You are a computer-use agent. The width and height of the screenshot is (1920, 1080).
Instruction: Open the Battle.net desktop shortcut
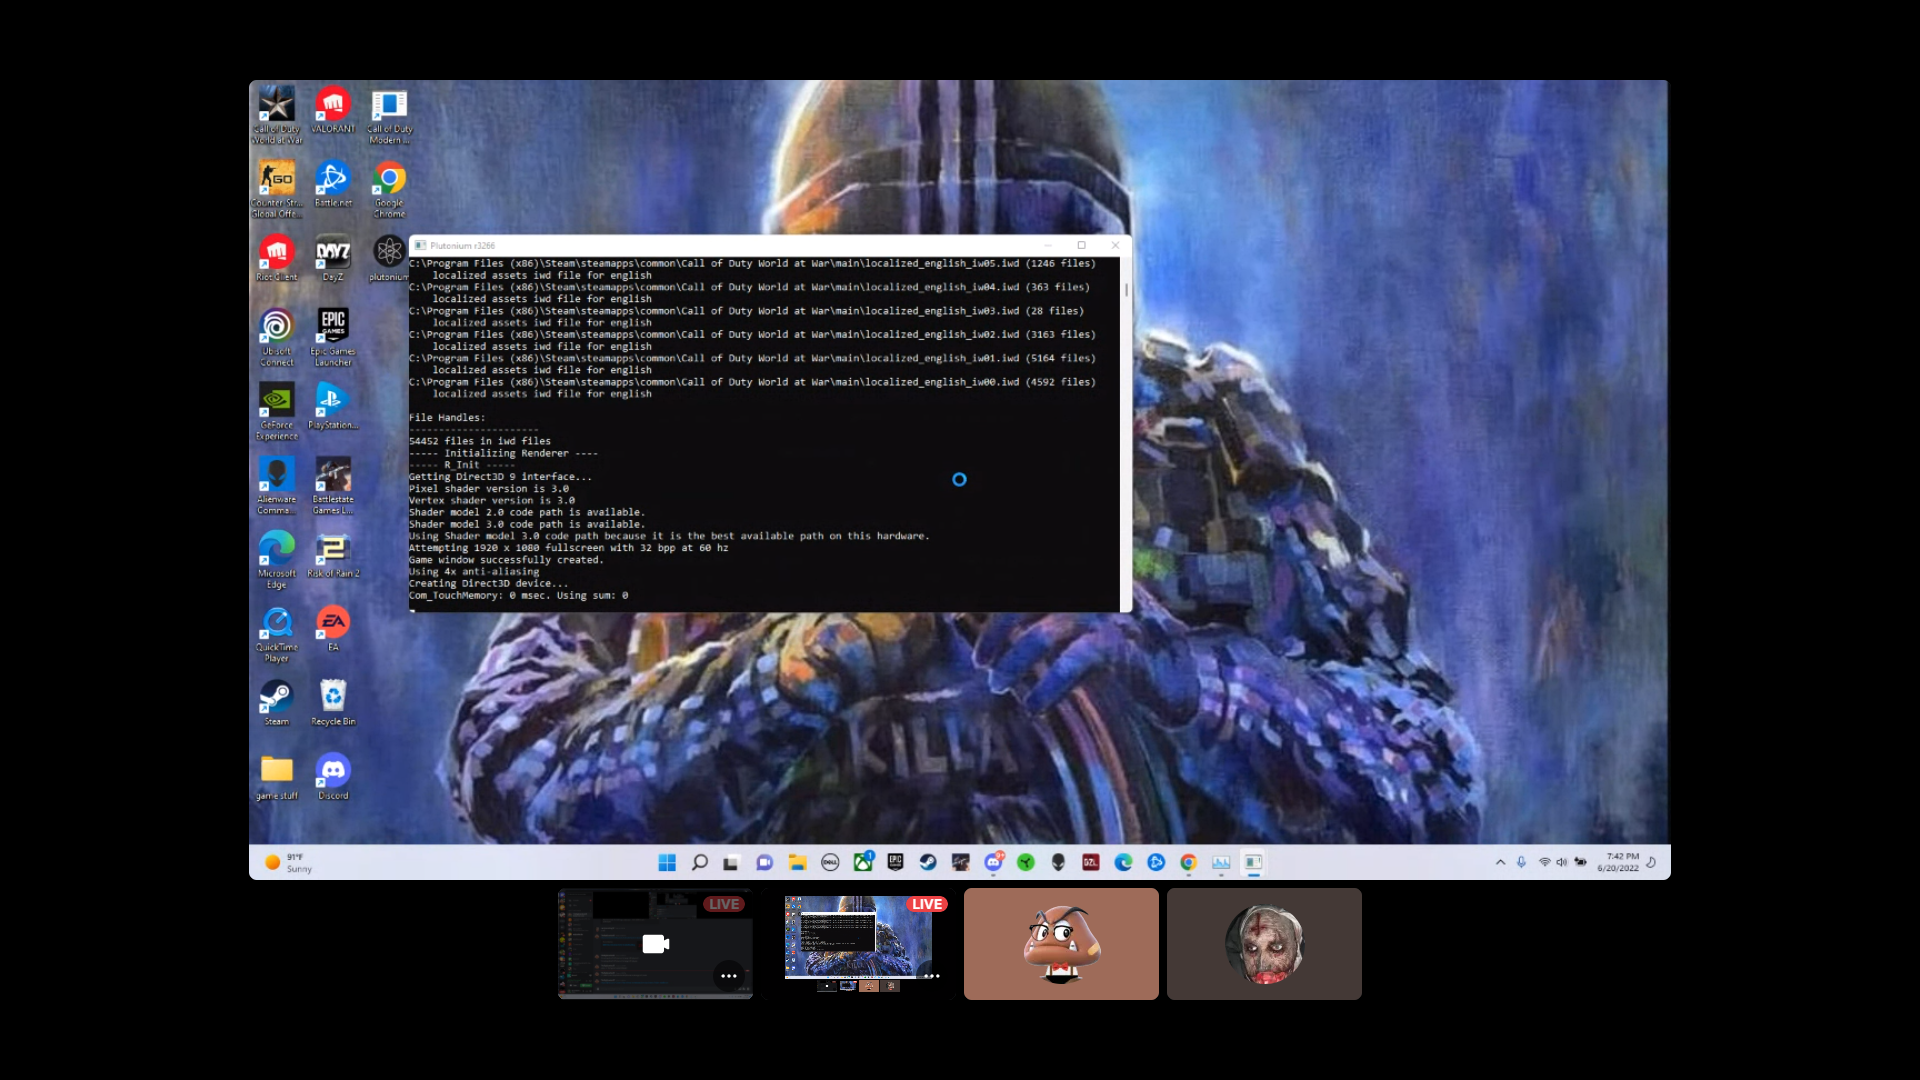pyautogui.click(x=333, y=183)
